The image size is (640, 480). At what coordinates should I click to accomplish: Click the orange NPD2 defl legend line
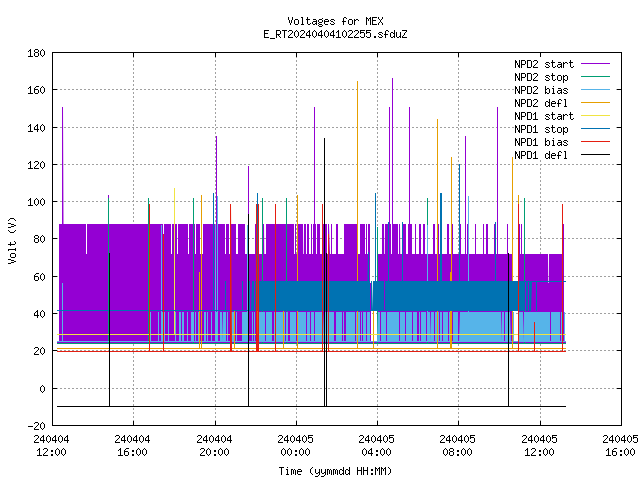coord(596,102)
